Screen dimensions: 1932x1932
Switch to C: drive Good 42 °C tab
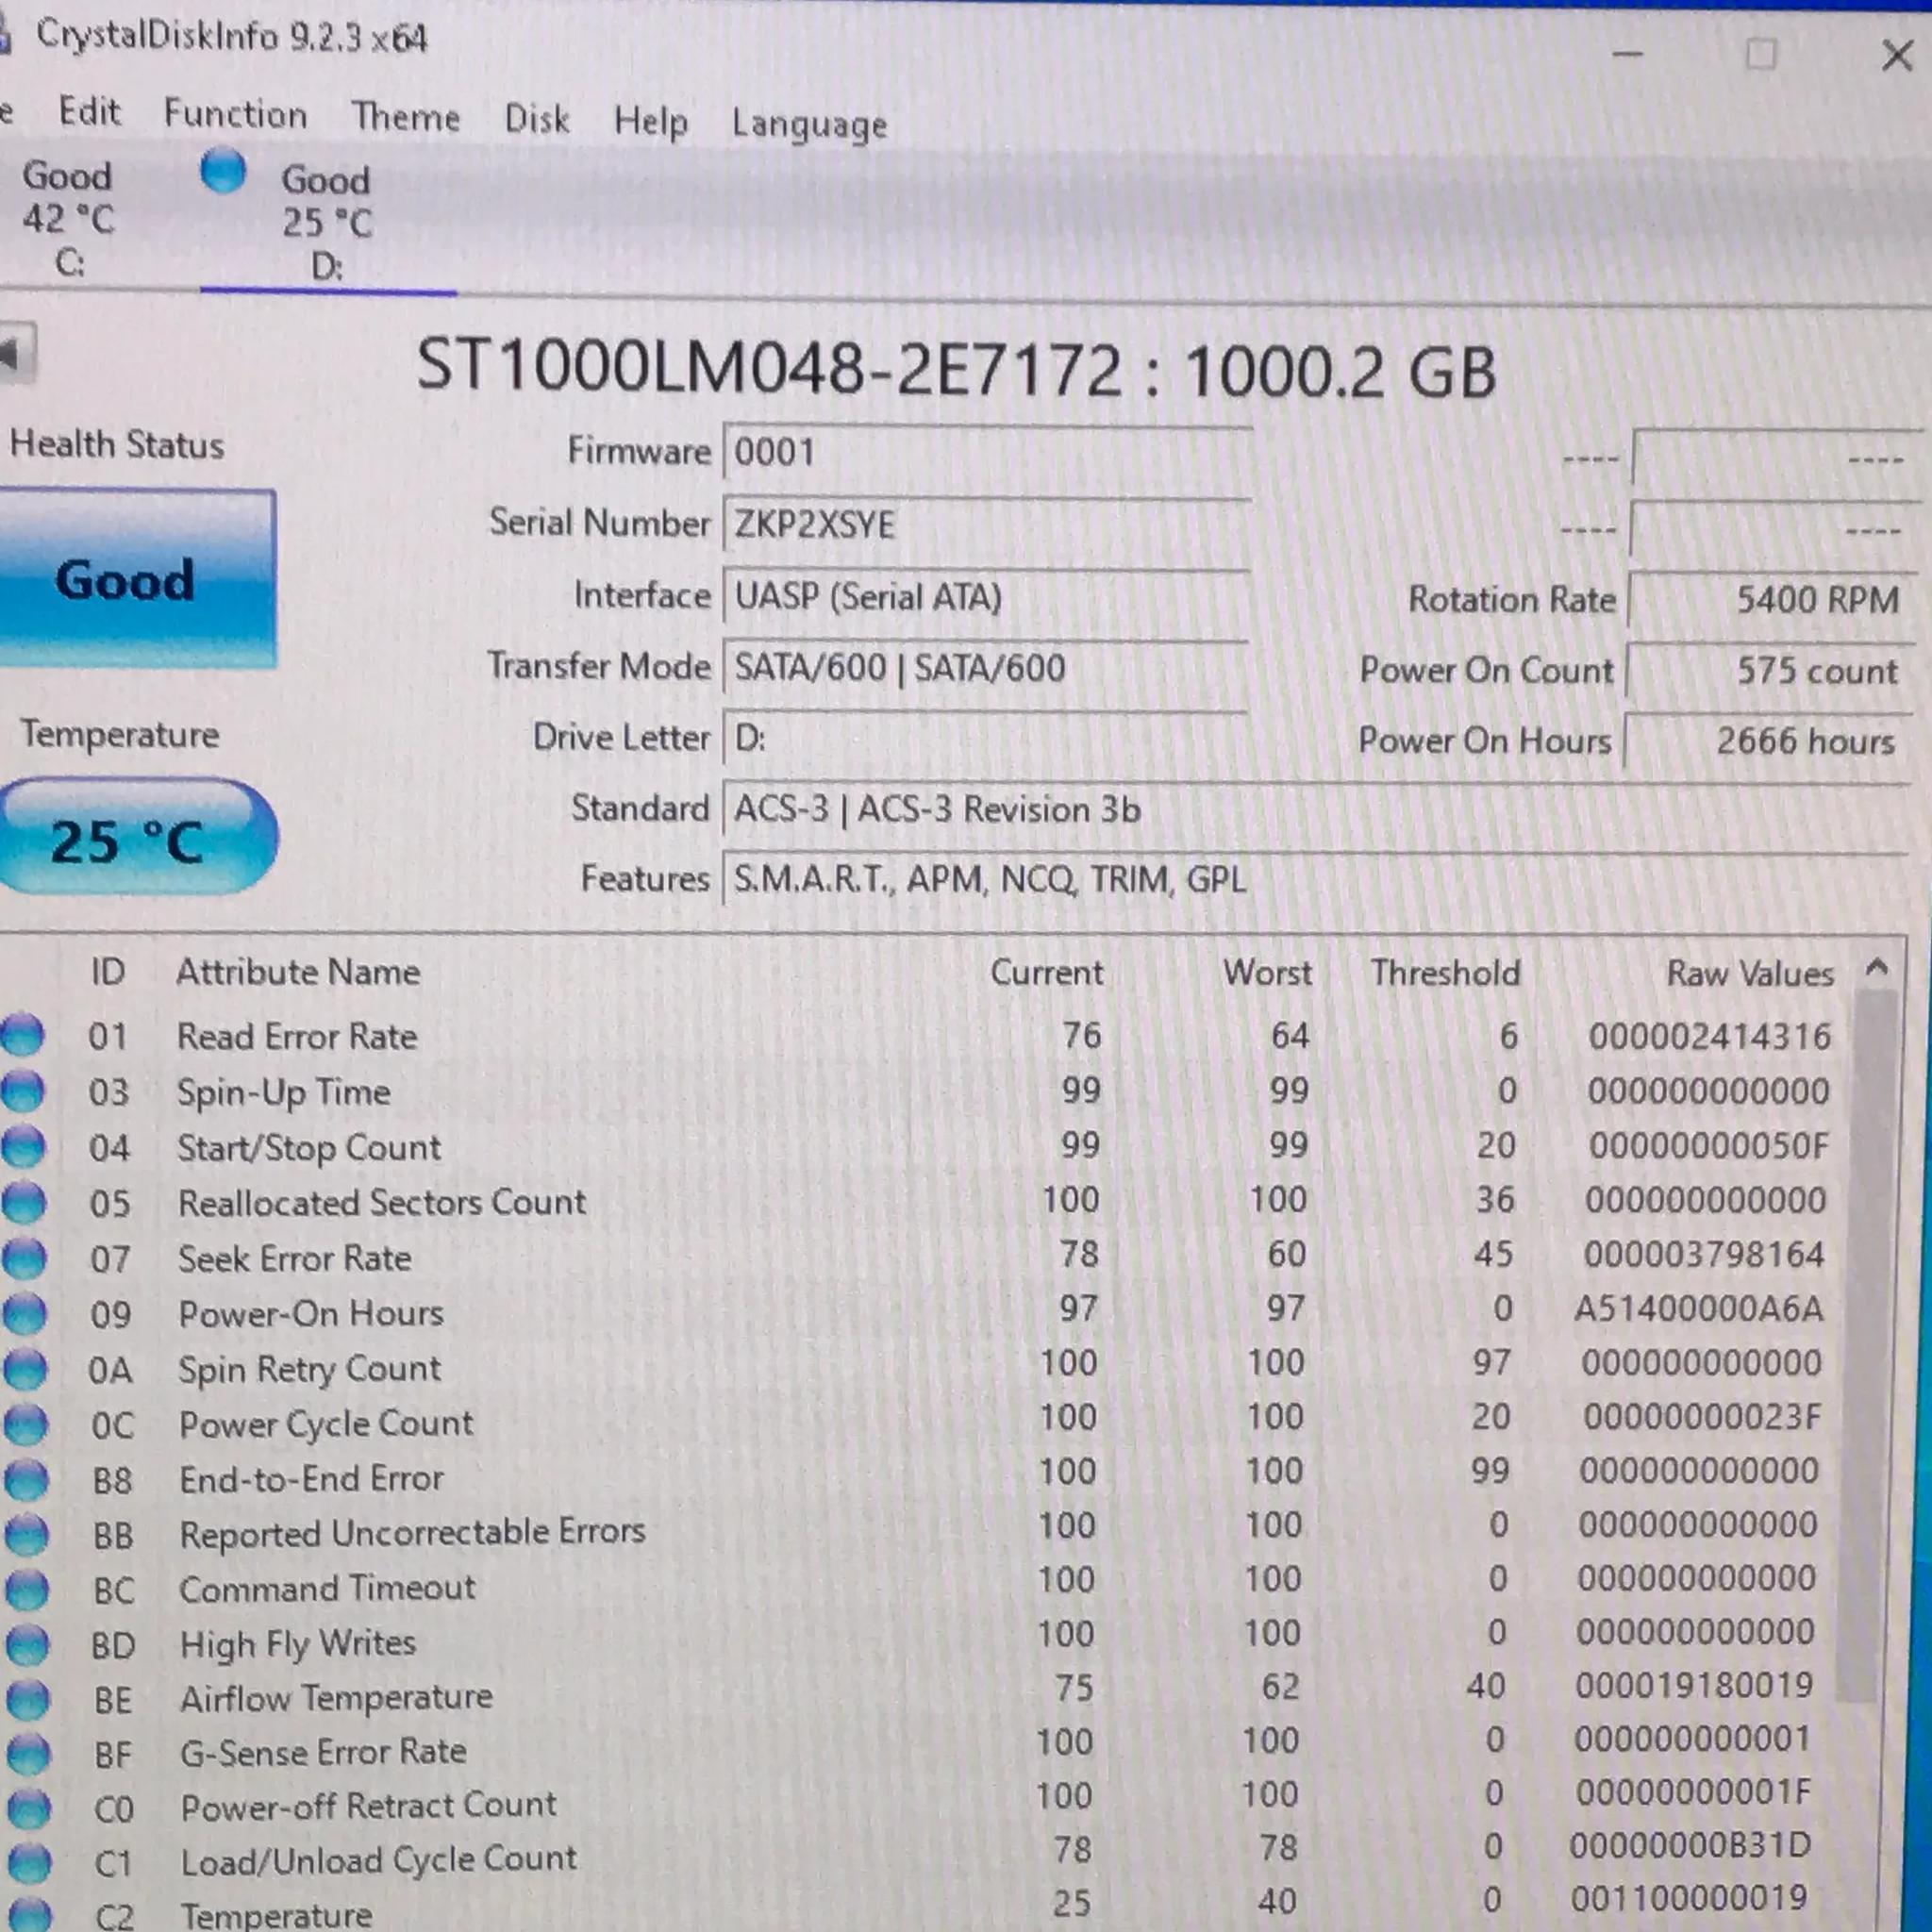click(x=68, y=219)
